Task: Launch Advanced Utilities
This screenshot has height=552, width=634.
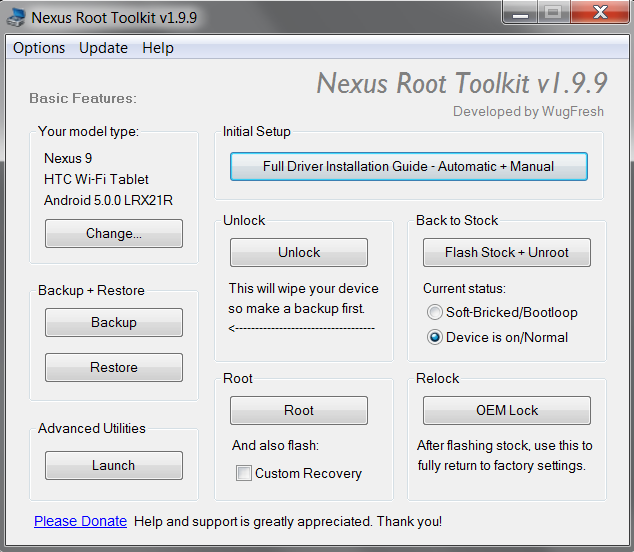Action: coord(114,465)
